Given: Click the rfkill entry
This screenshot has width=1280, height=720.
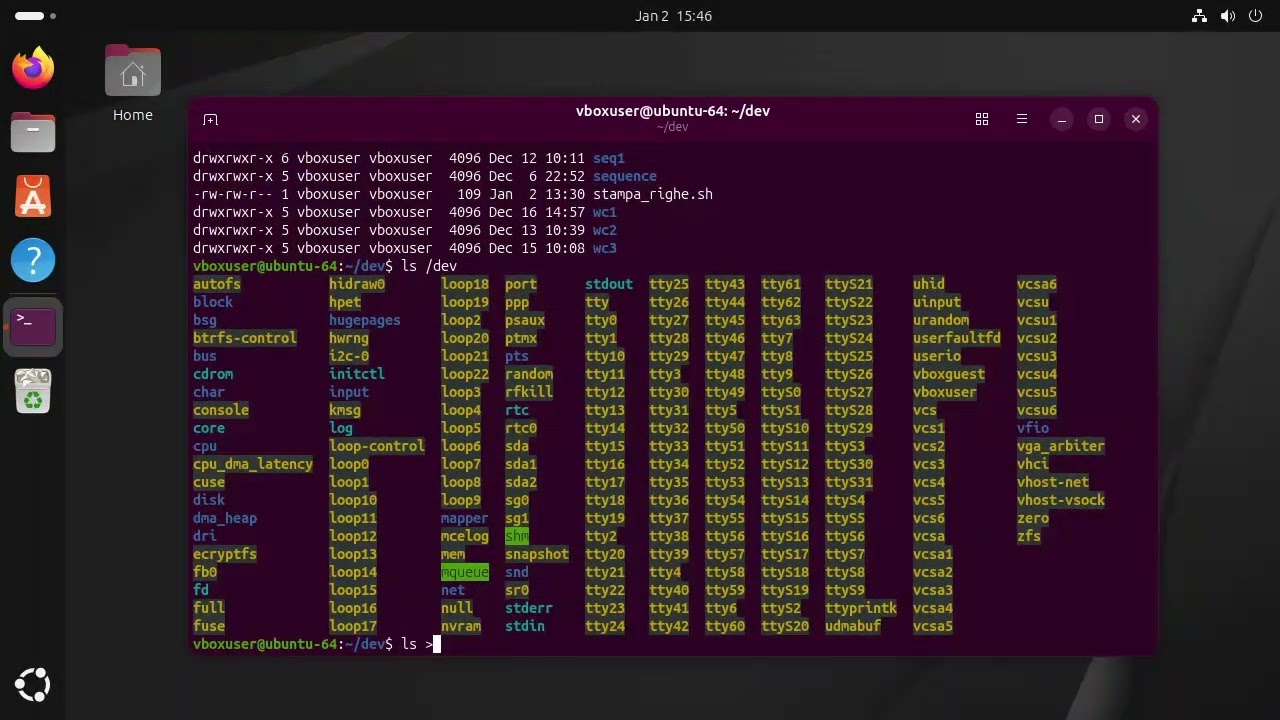Looking at the screenshot, I should 529,392.
